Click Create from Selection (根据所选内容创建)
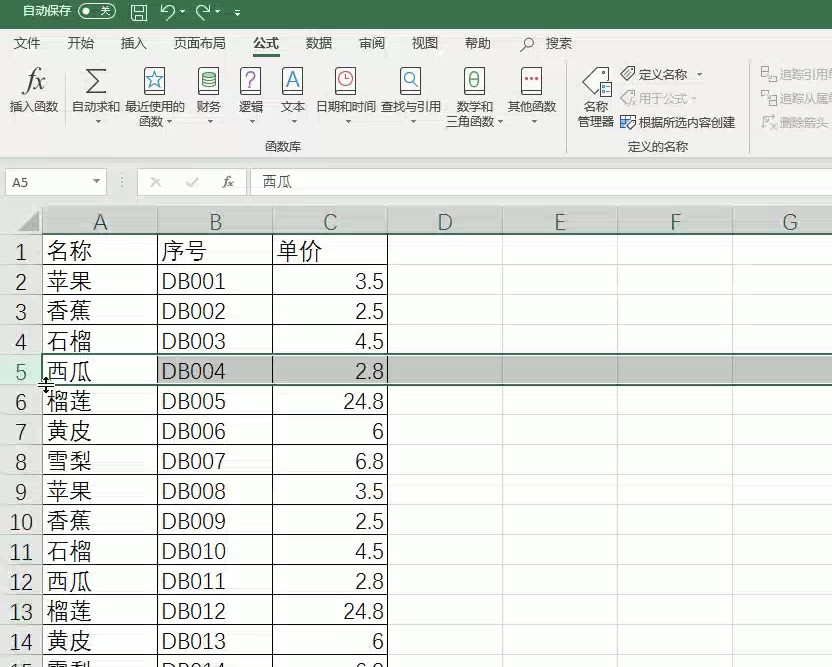Image resolution: width=832 pixels, height=667 pixels. coord(678,122)
